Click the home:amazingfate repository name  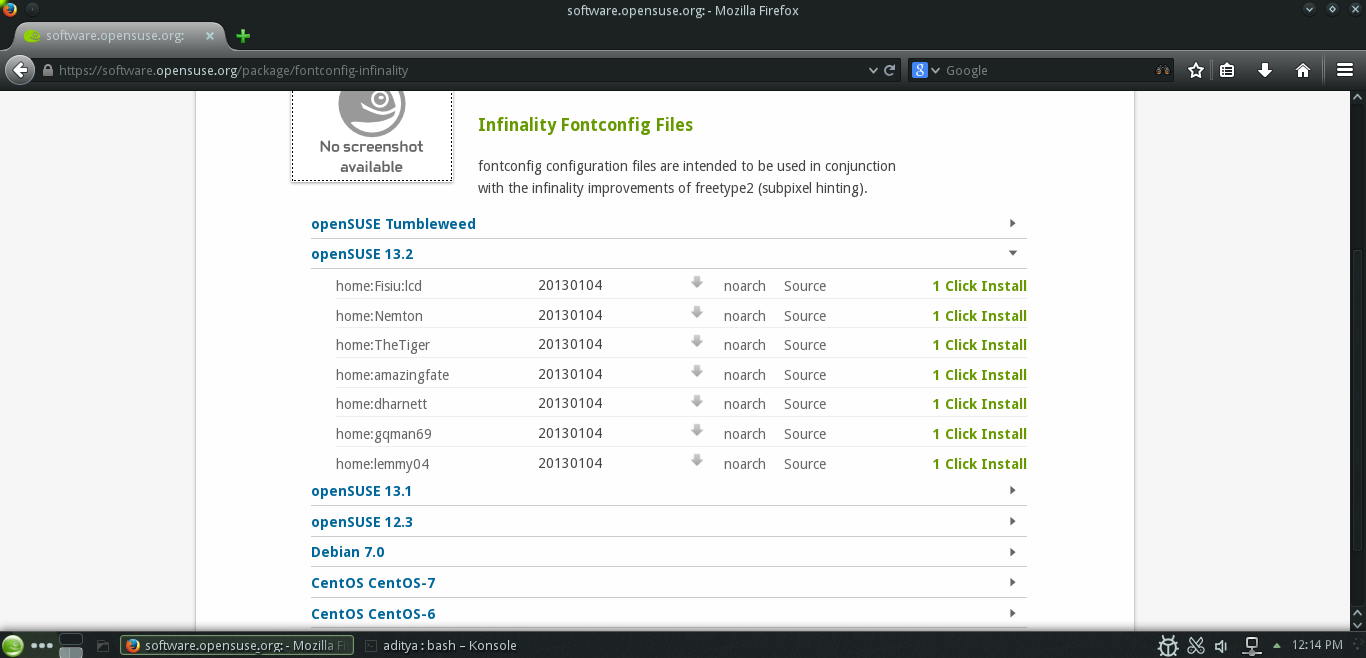[x=392, y=375]
